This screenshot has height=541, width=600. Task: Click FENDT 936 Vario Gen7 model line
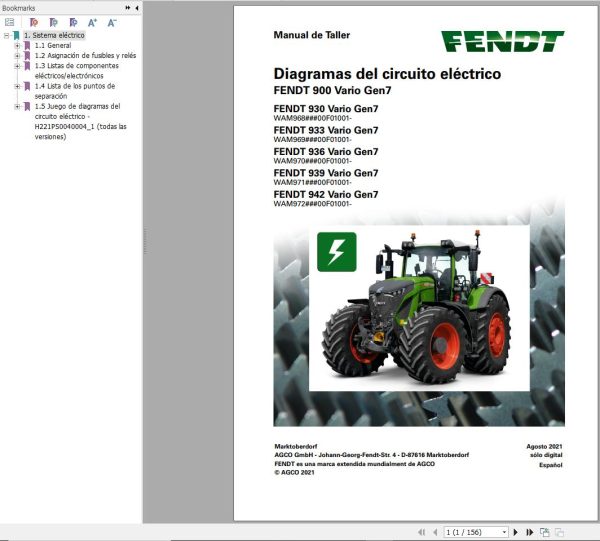point(326,152)
